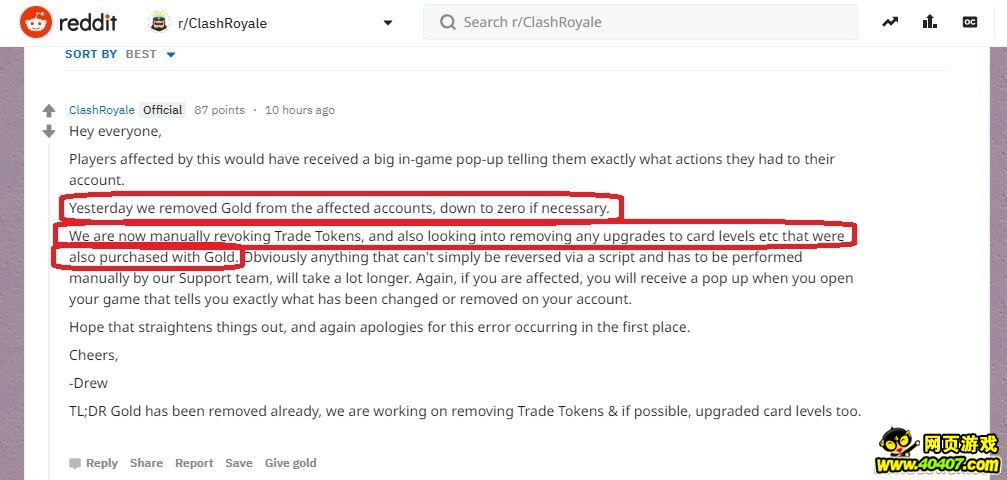Open the ClashRoyale username profile link
The image size is (1007, 480).
(101, 110)
